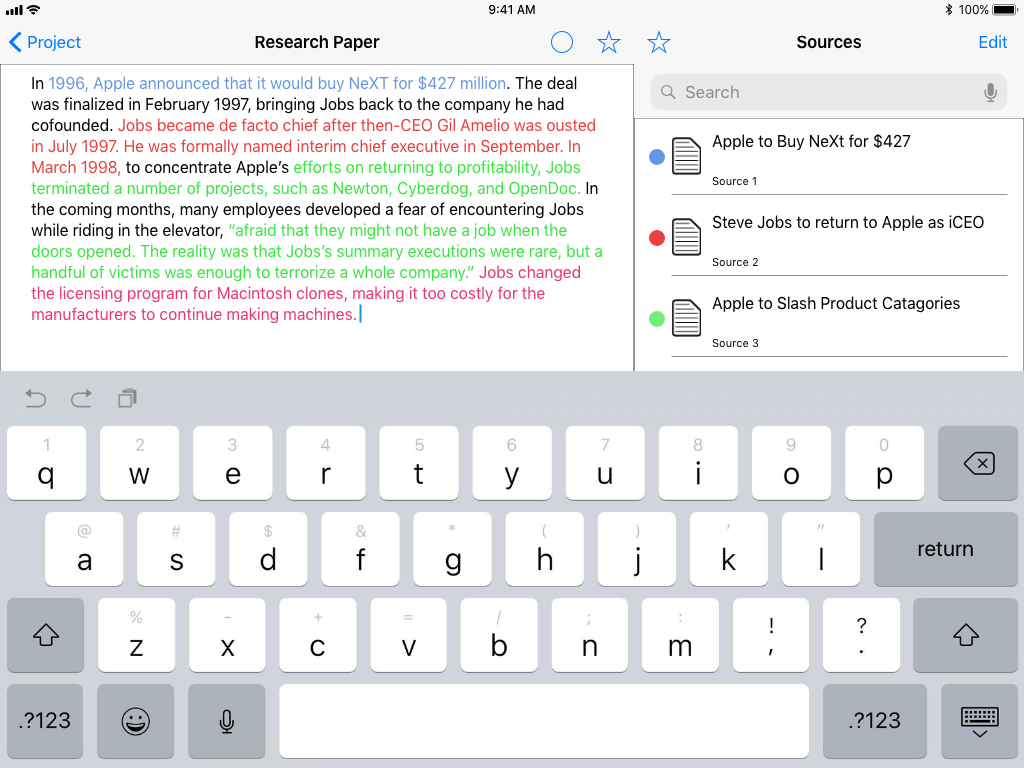Go back to Project

tap(45, 42)
